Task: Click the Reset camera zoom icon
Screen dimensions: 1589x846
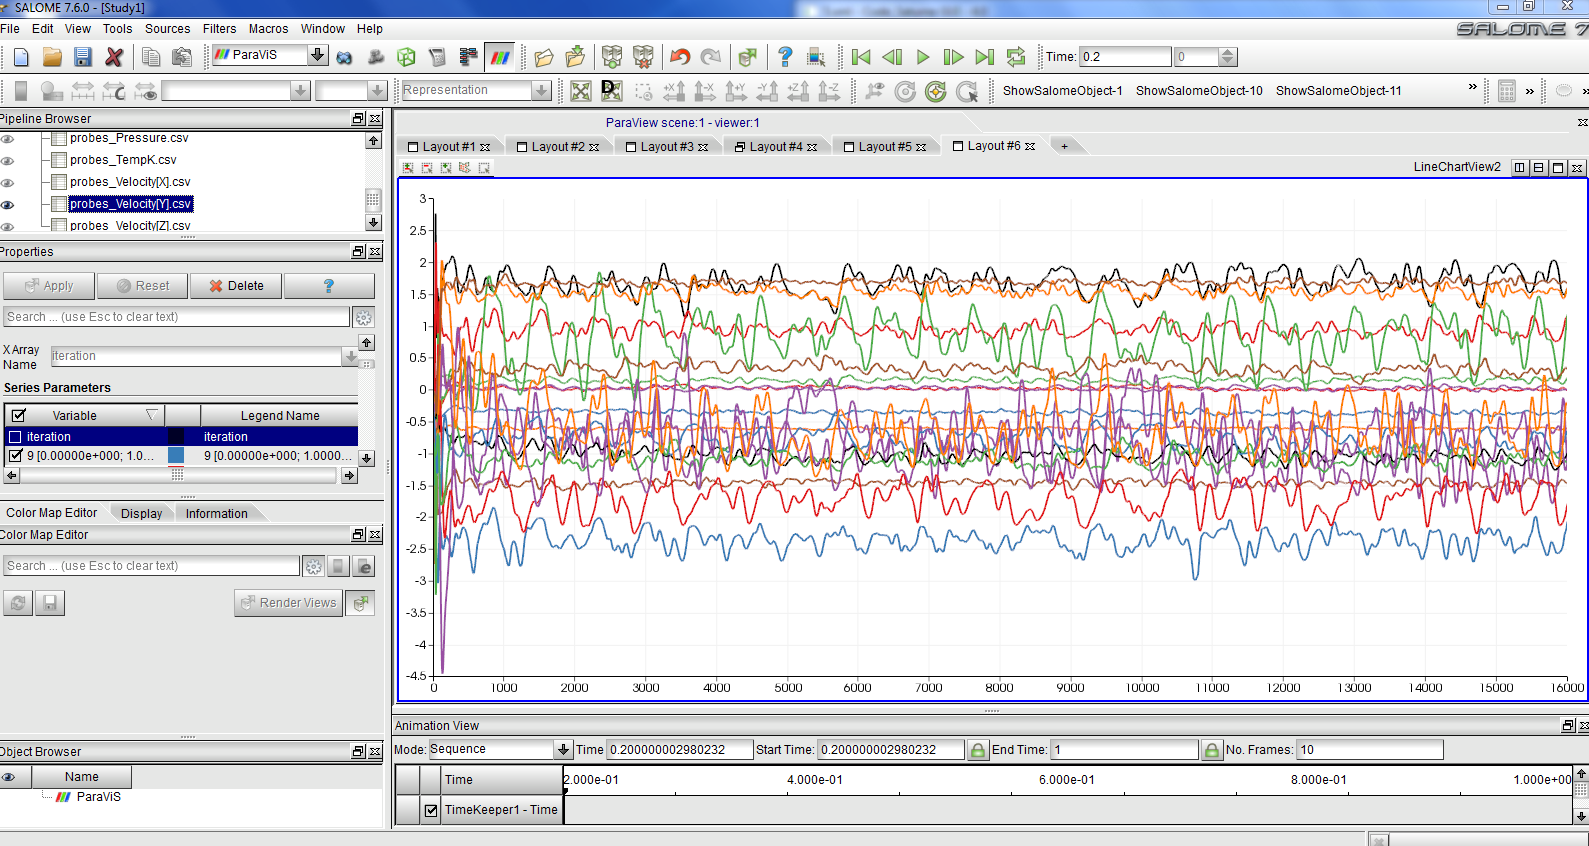Action: [x=580, y=92]
